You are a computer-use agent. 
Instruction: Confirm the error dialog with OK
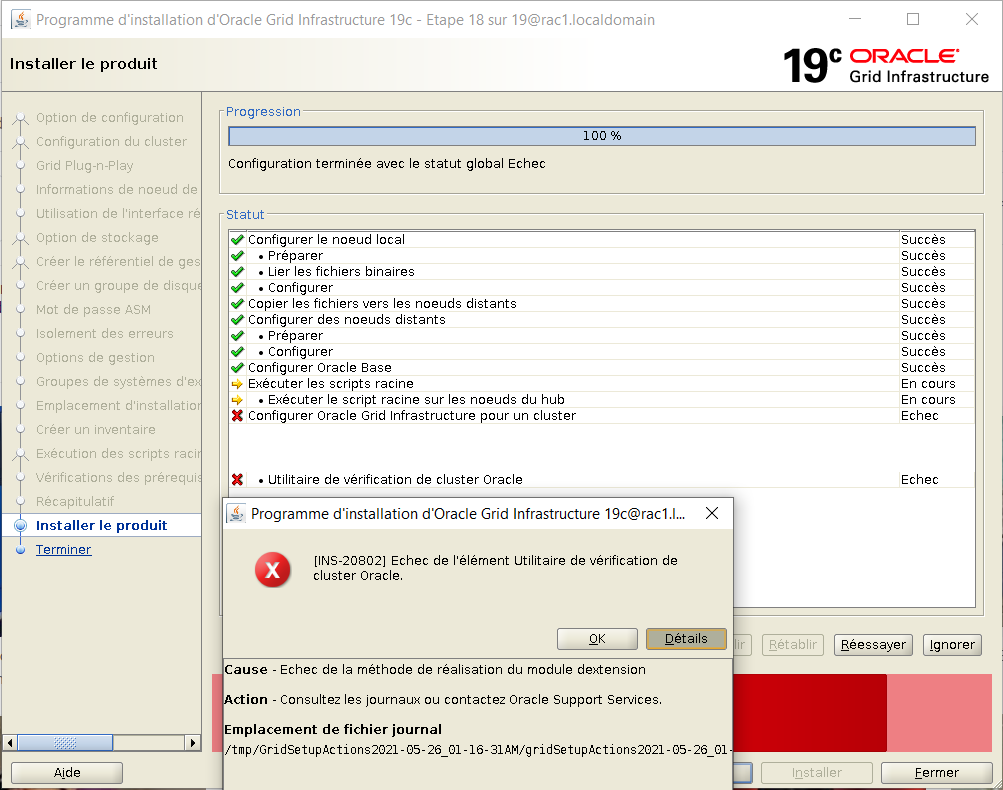click(x=597, y=639)
